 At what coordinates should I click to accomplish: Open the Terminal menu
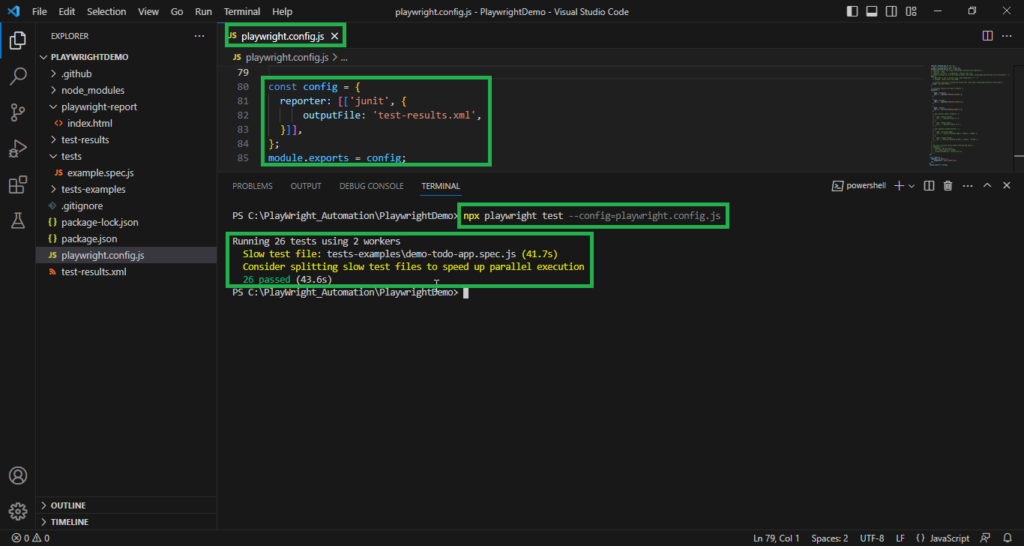[242, 11]
